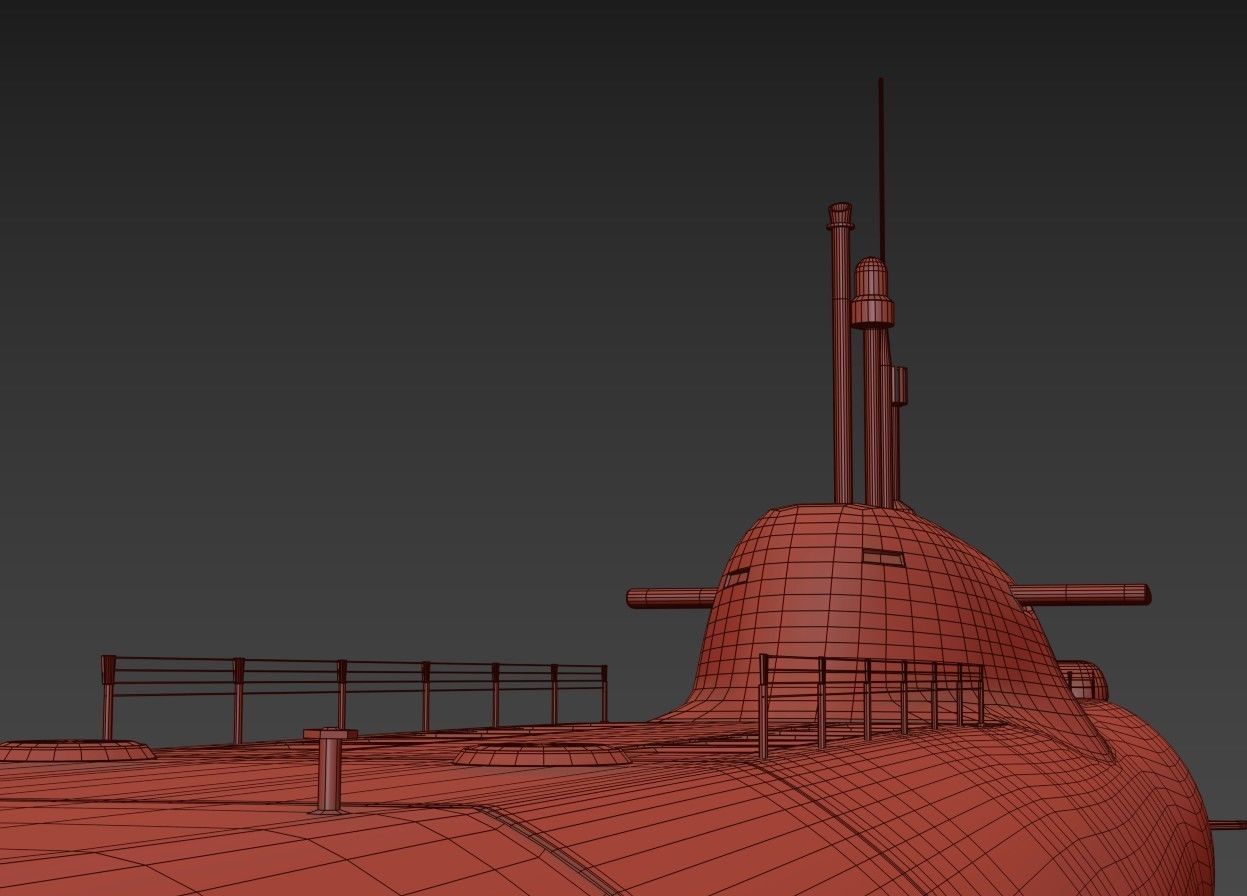Select the T-shaped post on the deck
This screenshot has width=1247, height=896.
coord(330,770)
